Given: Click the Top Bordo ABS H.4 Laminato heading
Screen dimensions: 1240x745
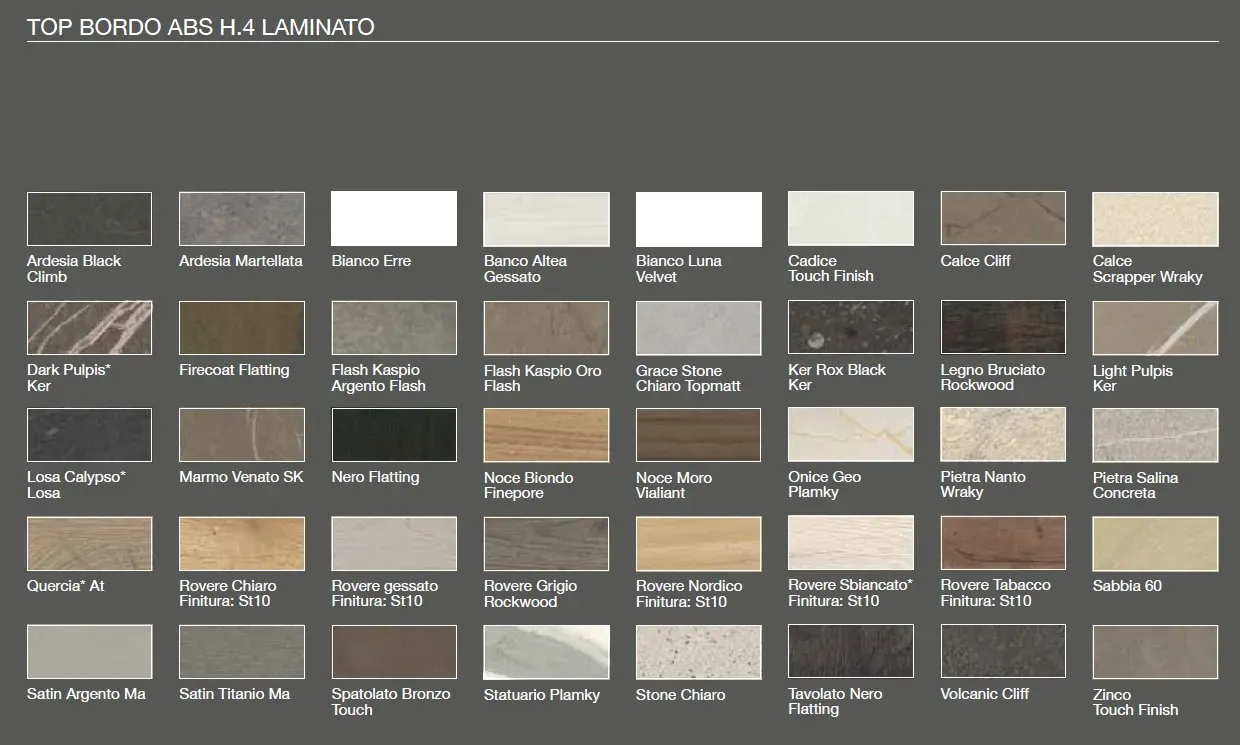Looking at the screenshot, I should click(201, 27).
